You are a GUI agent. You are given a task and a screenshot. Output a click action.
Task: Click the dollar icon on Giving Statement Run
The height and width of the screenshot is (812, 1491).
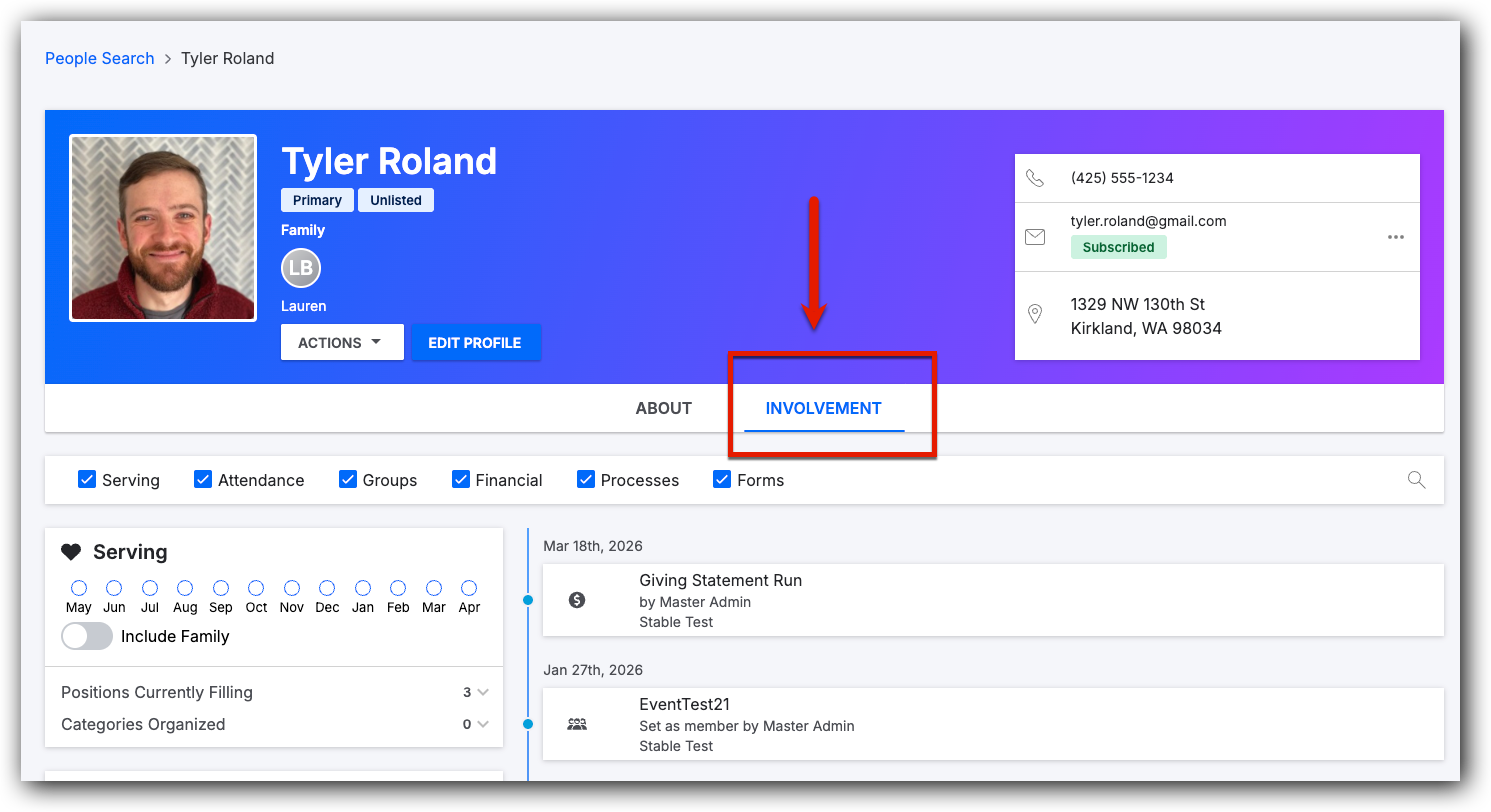pyautogui.click(x=577, y=600)
